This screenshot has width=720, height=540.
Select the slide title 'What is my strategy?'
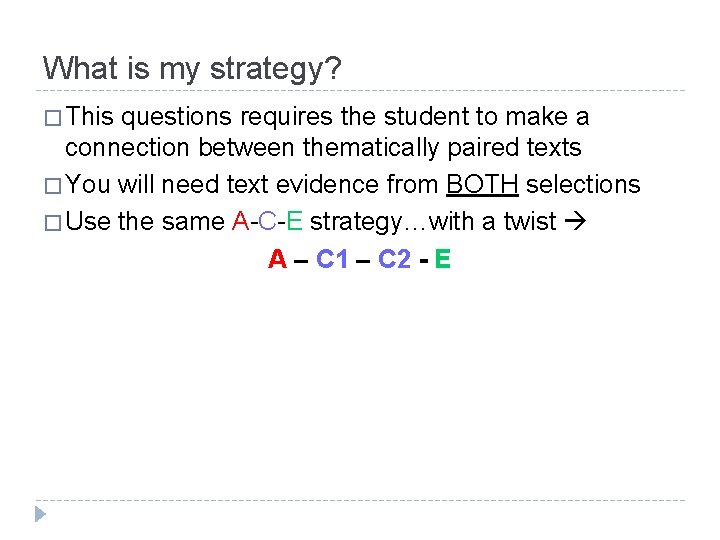(x=192, y=69)
